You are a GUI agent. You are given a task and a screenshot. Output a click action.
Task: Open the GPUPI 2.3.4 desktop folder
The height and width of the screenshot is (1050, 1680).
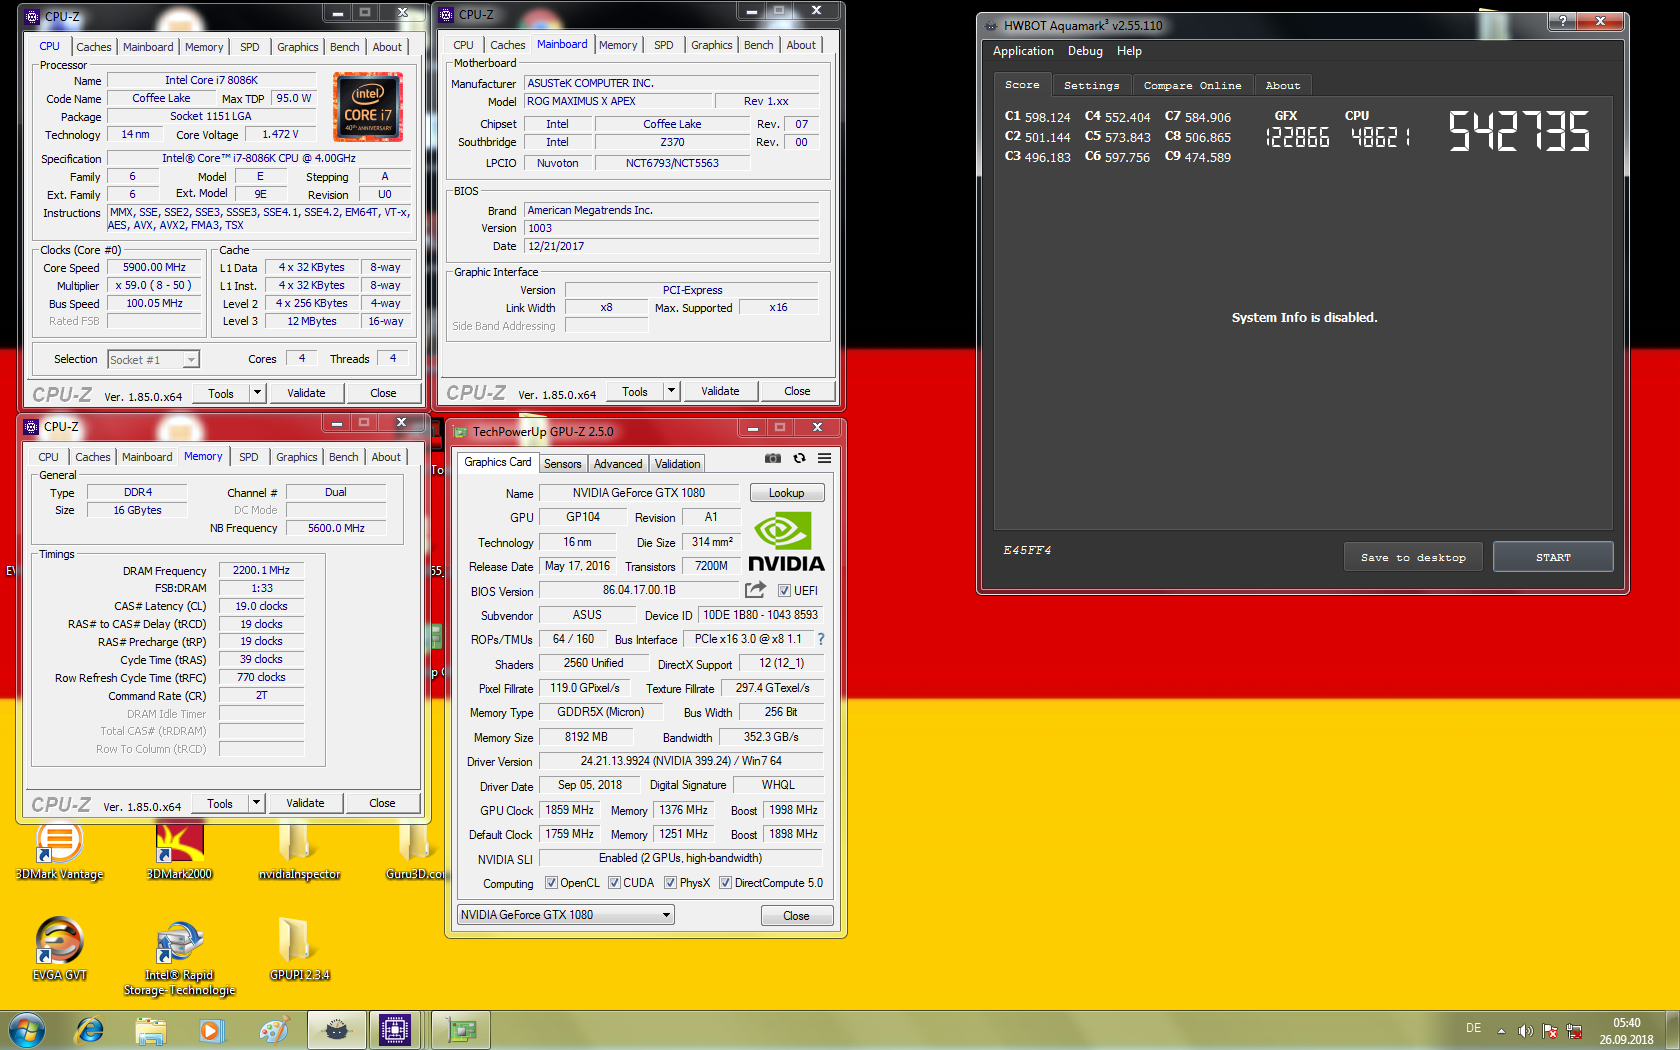click(298, 948)
